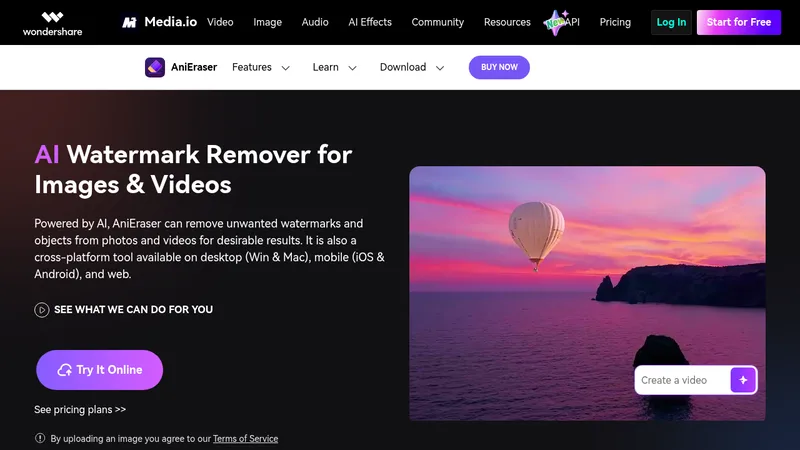Screen dimensions: 800x450
Task: Click the AniEraser app icon
Action: tap(155, 67)
